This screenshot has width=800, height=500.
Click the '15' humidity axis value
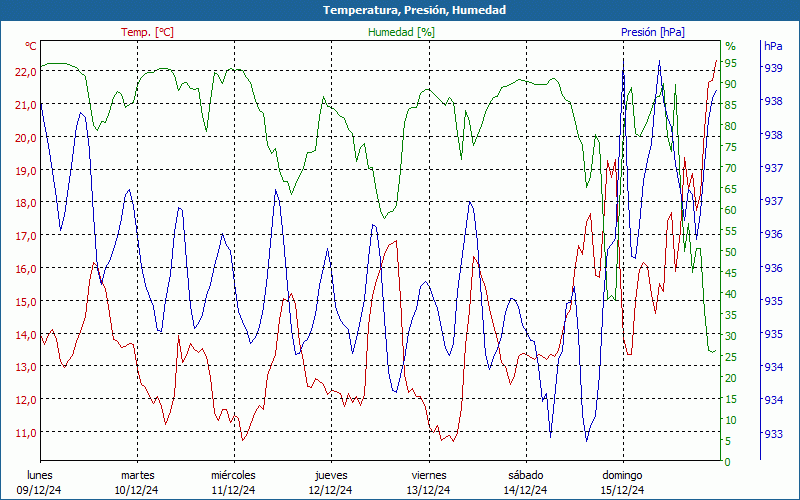click(731, 399)
